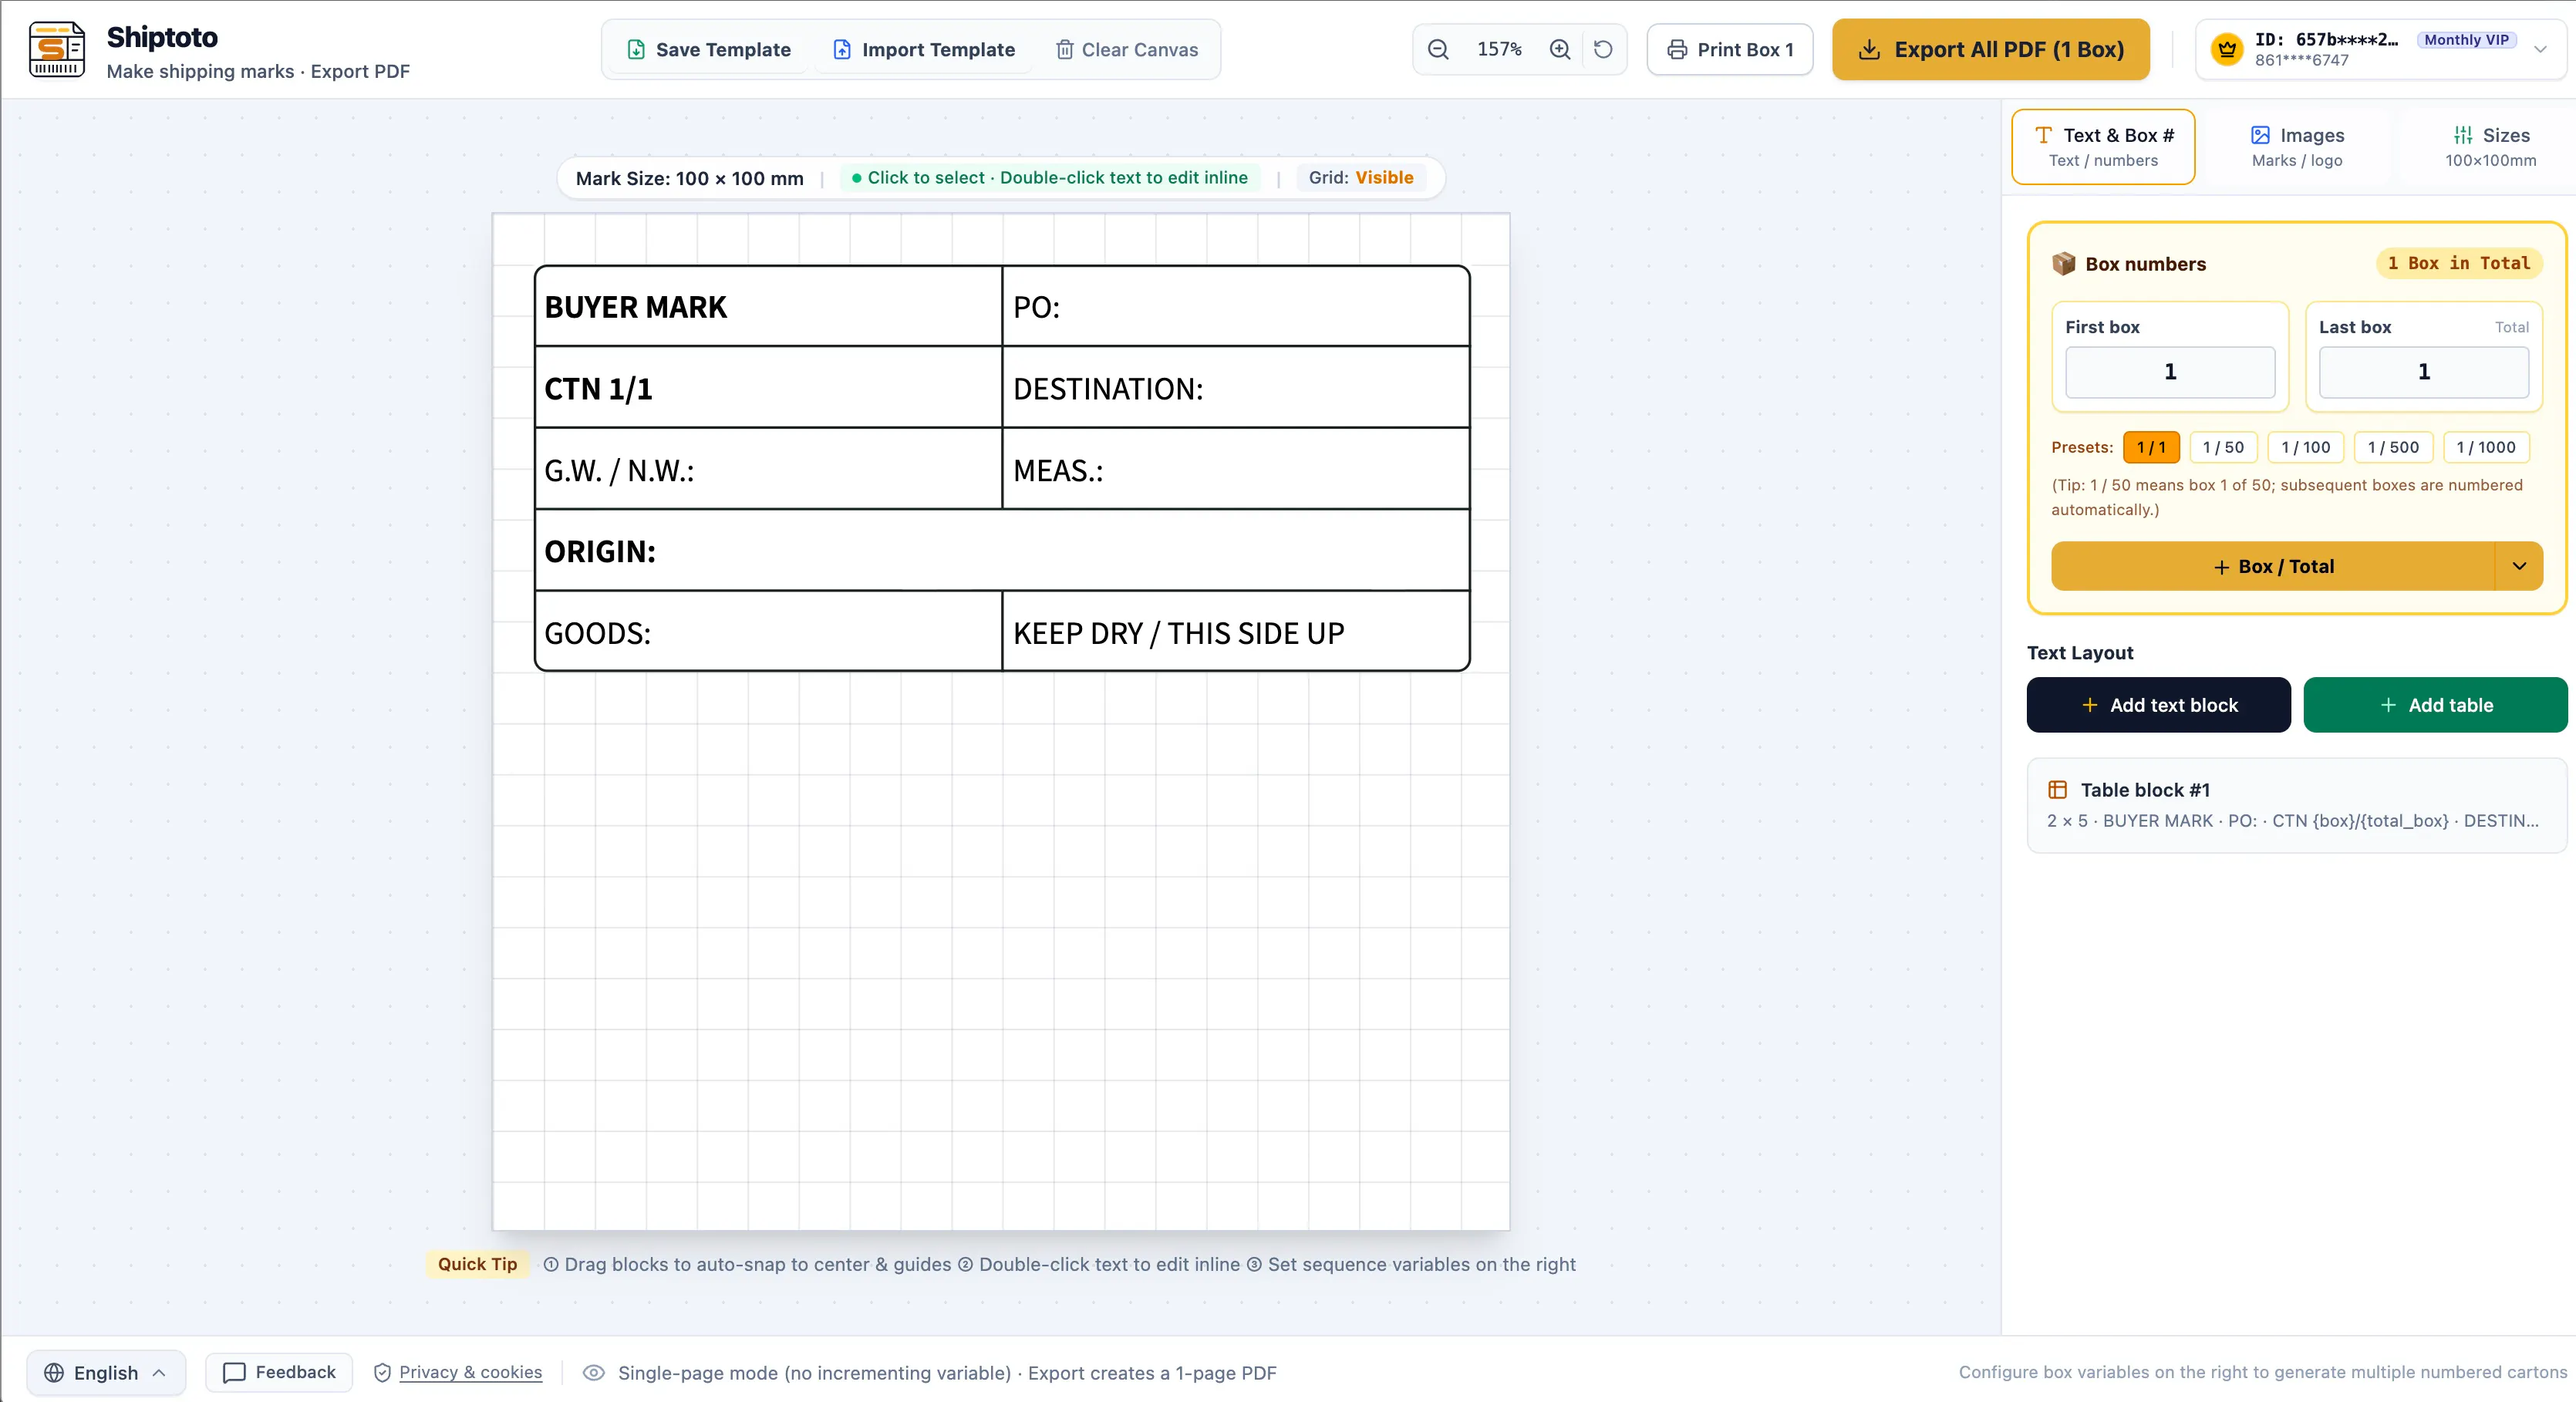Toggle grid visibility via Visible label
Screen dimensions: 2576x1402
click(1384, 177)
